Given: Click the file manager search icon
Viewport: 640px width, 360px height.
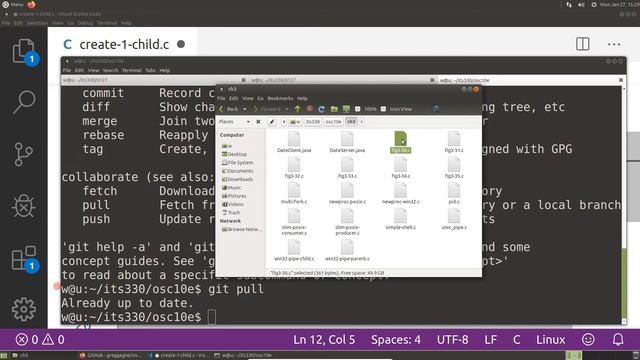Looking at the screenshot, I should 436,109.
